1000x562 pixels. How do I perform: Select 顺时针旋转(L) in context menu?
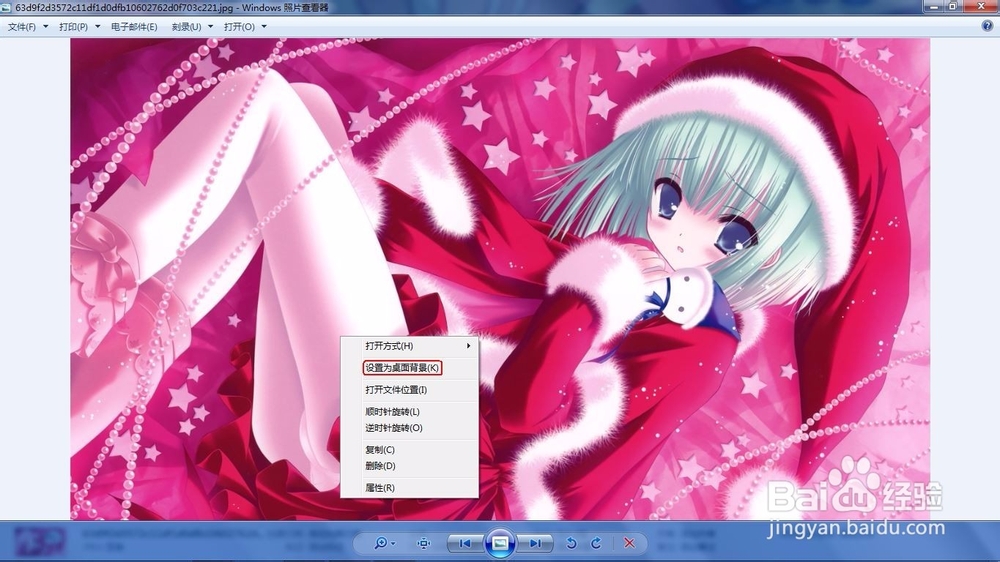409,411
